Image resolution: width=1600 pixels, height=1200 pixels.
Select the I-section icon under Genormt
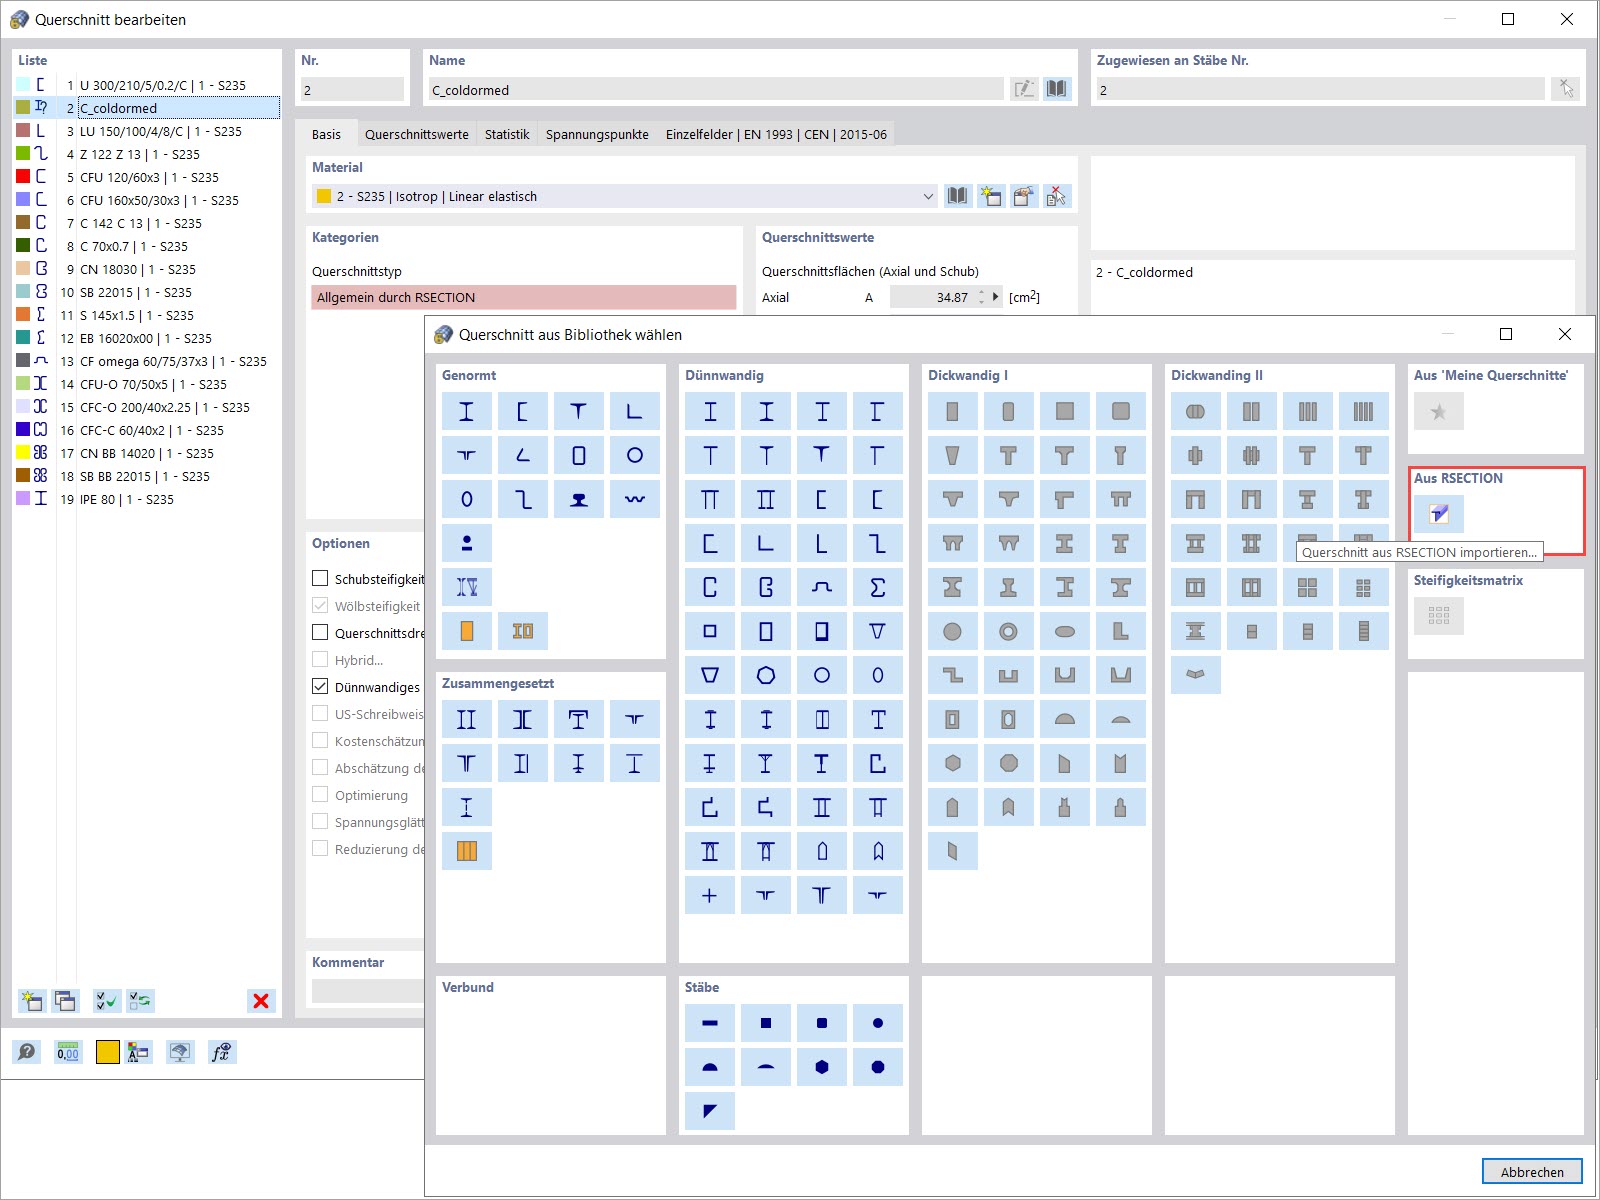tap(466, 411)
